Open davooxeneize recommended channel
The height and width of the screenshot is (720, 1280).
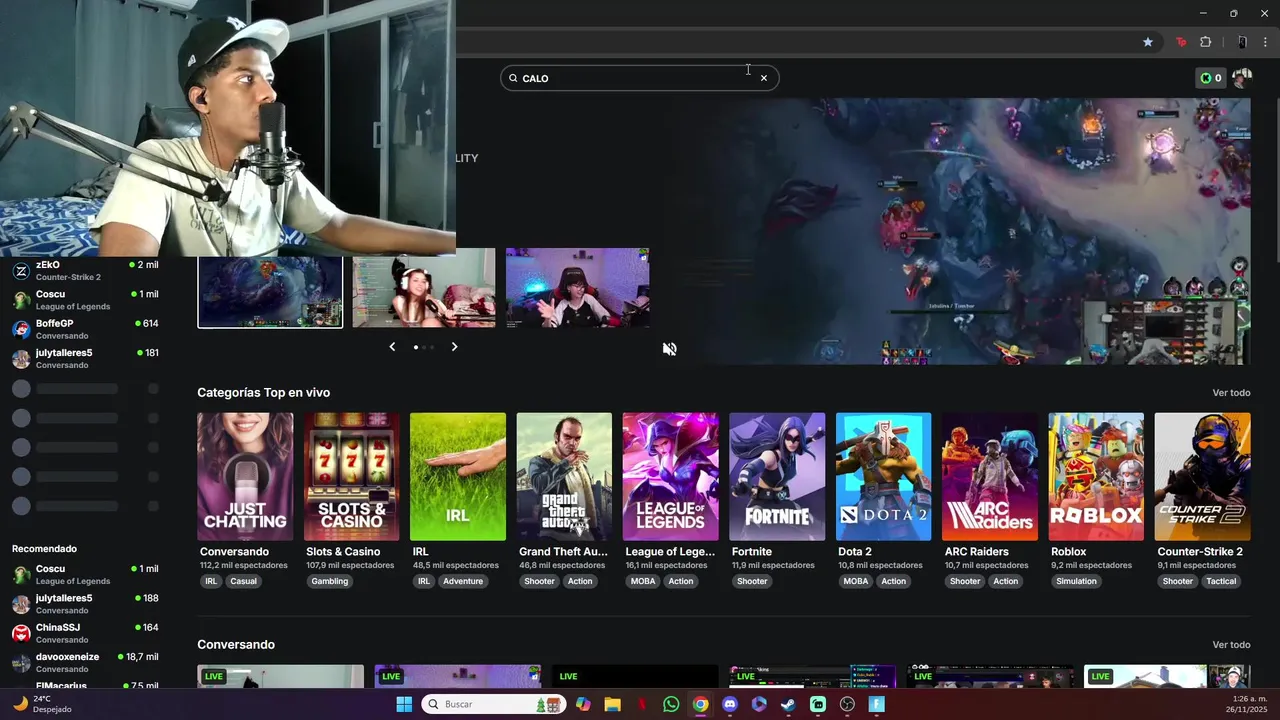(85, 662)
